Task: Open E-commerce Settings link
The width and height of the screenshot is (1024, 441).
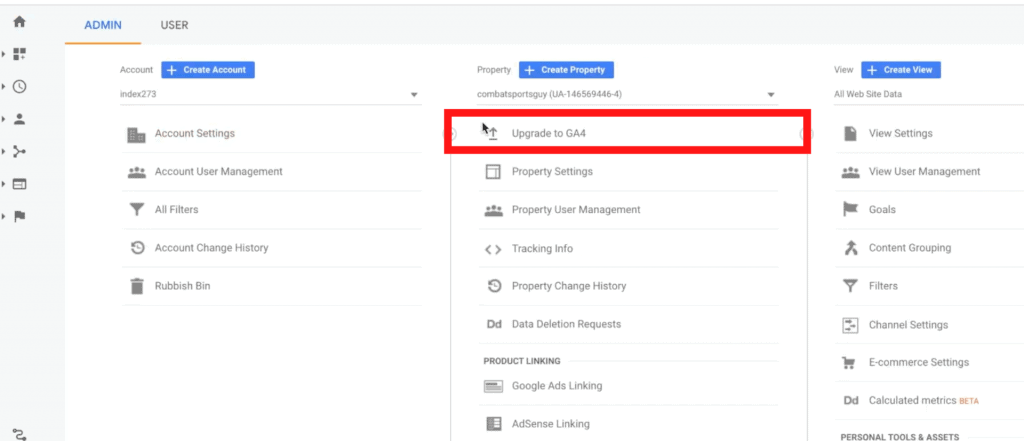Action: [919, 363]
